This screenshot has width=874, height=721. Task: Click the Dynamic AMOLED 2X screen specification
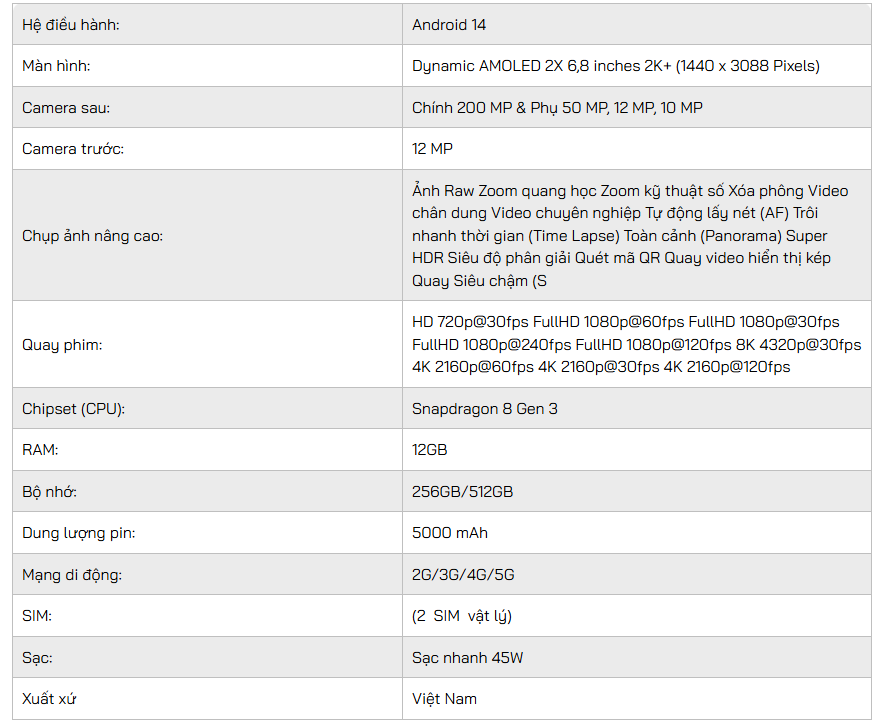click(x=615, y=66)
